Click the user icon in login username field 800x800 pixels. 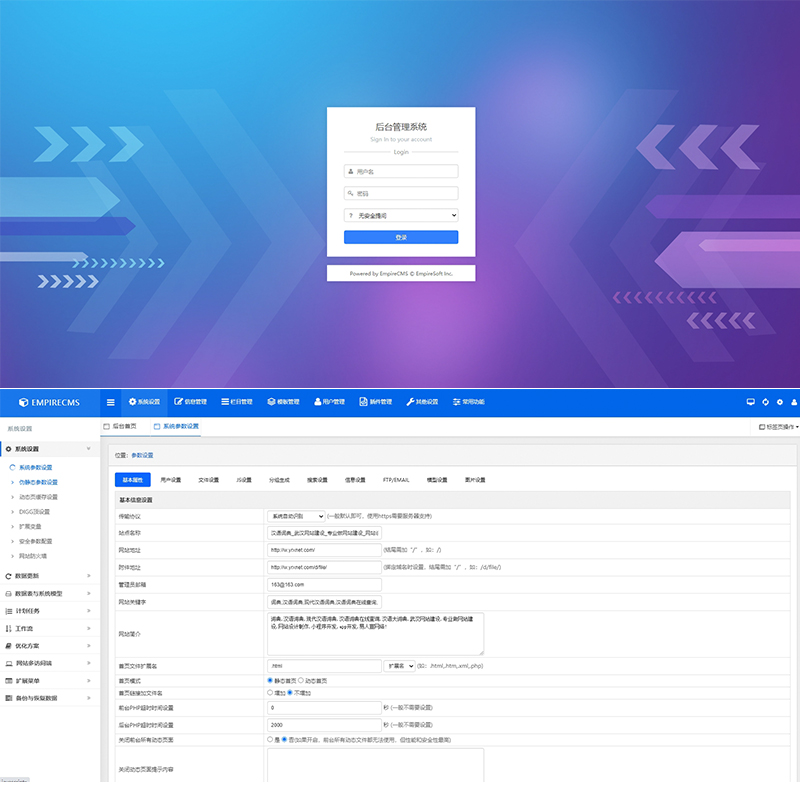(x=351, y=171)
